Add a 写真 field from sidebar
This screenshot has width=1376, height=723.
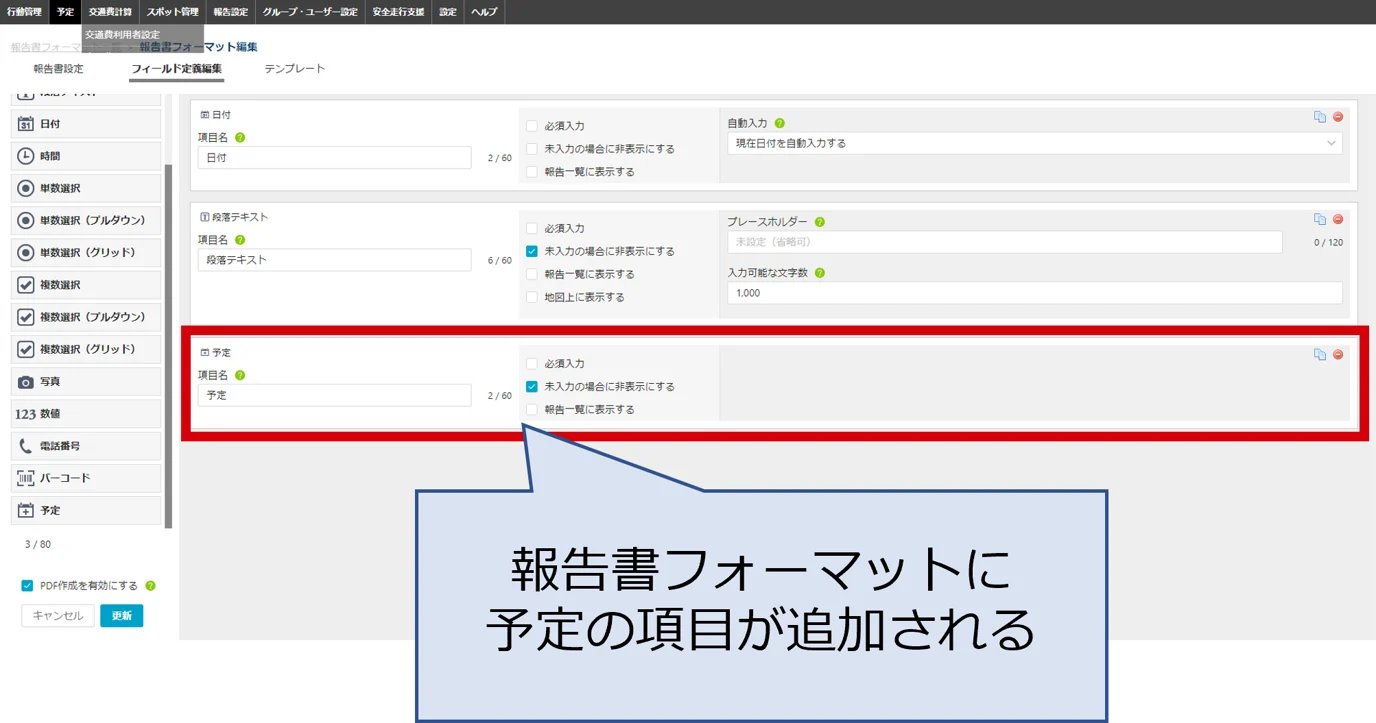coord(86,381)
